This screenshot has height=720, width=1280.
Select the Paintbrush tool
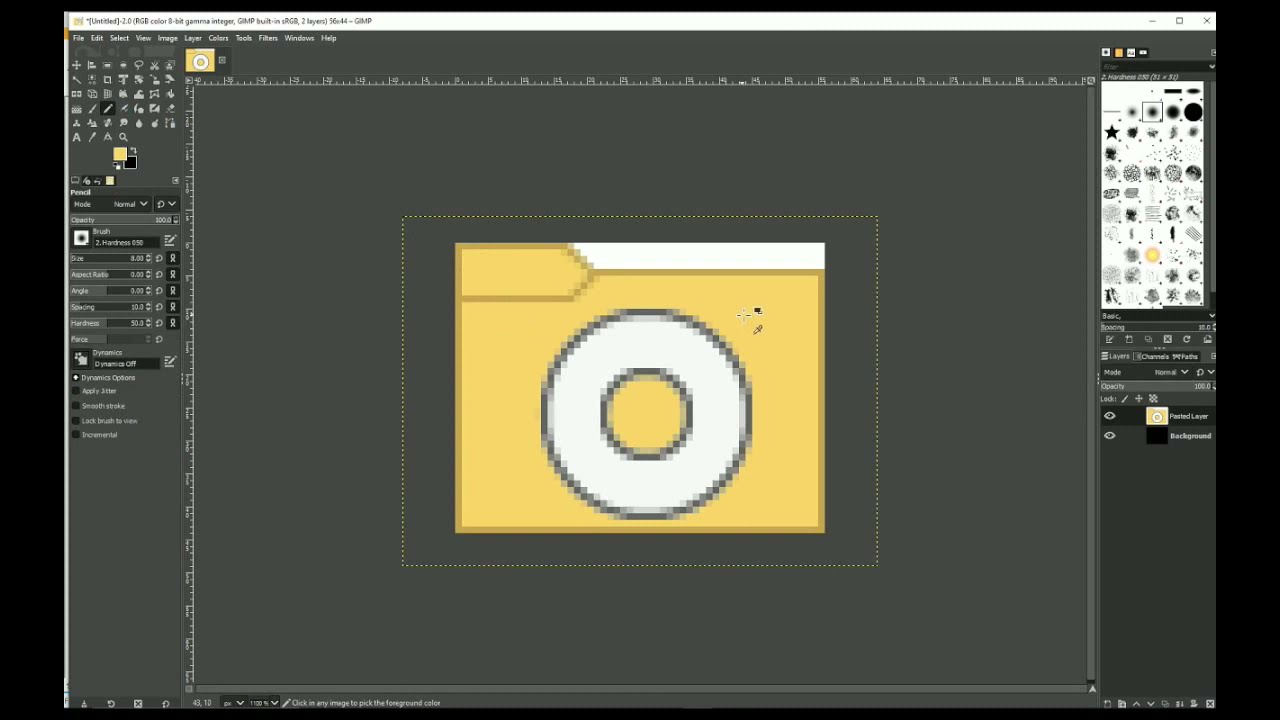pos(92,108)
